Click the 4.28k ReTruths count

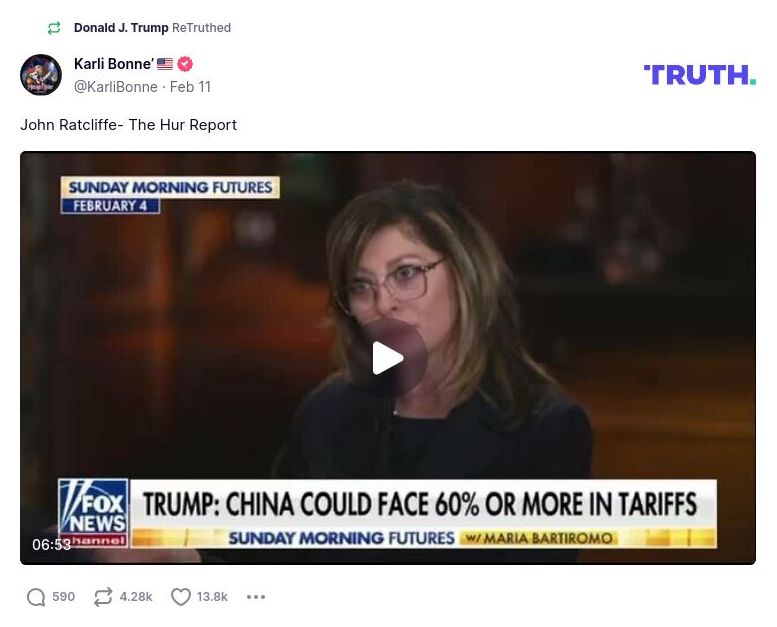click(x=136, y=597)
